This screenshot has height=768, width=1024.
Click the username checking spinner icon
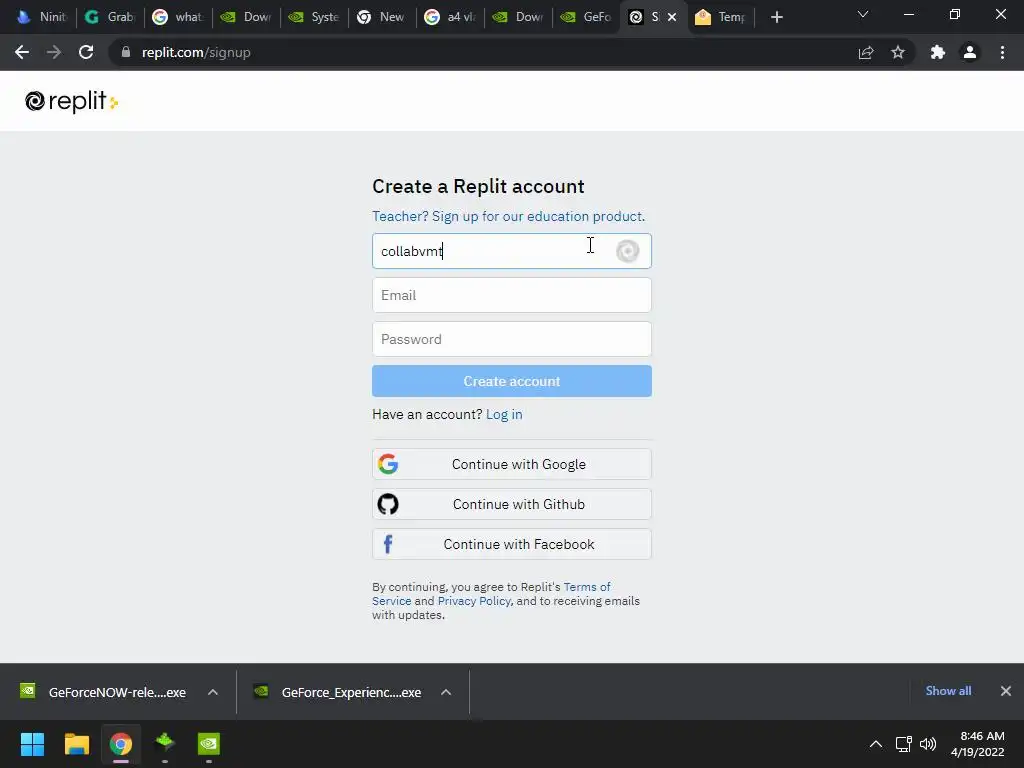click(x=628, y=251)
